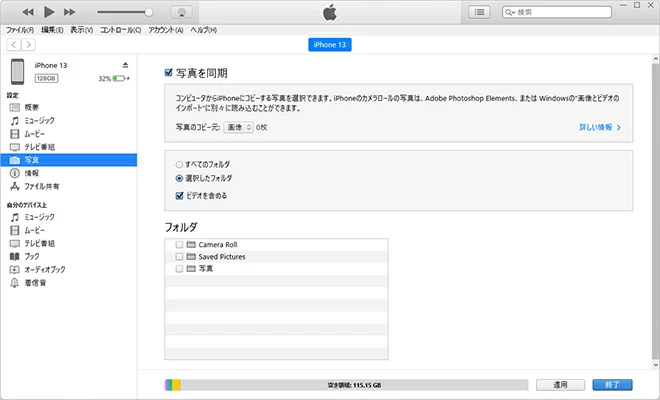Start playback with the play button
Screen dimensions: 660x400
(49, 12)
